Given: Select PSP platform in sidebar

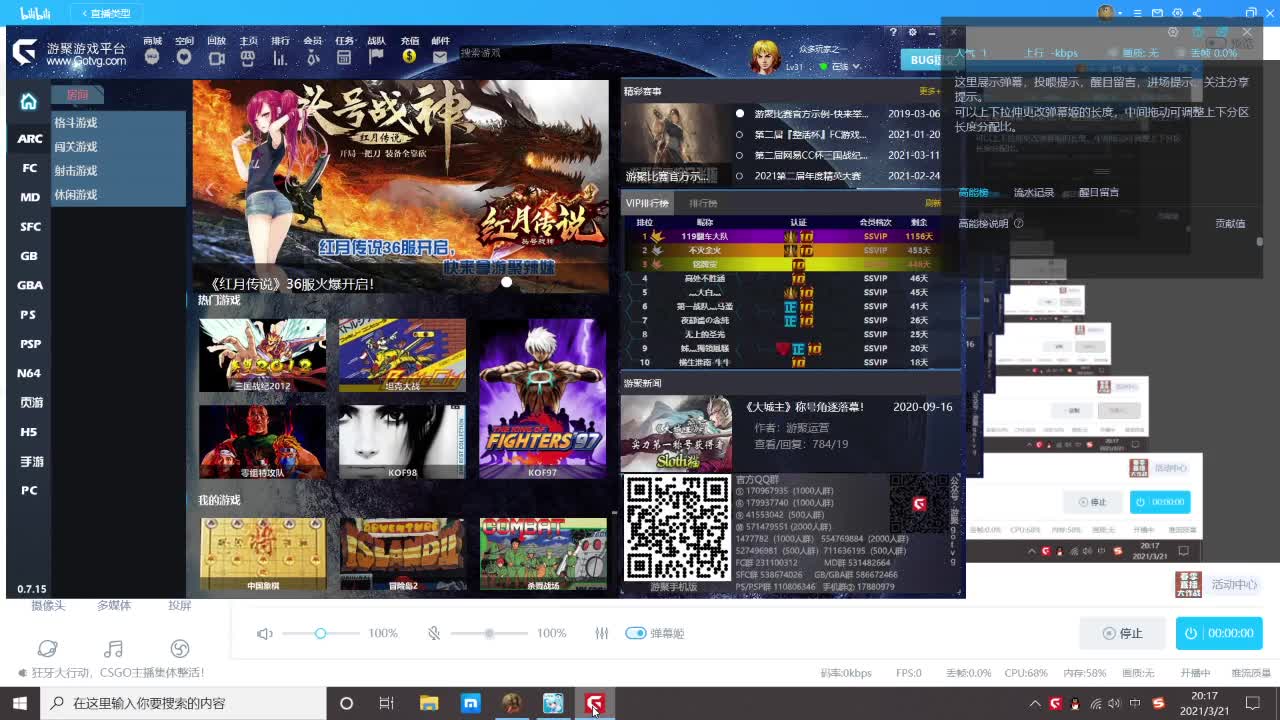Looking at the screenshot, I should click(x=30, y=344).
